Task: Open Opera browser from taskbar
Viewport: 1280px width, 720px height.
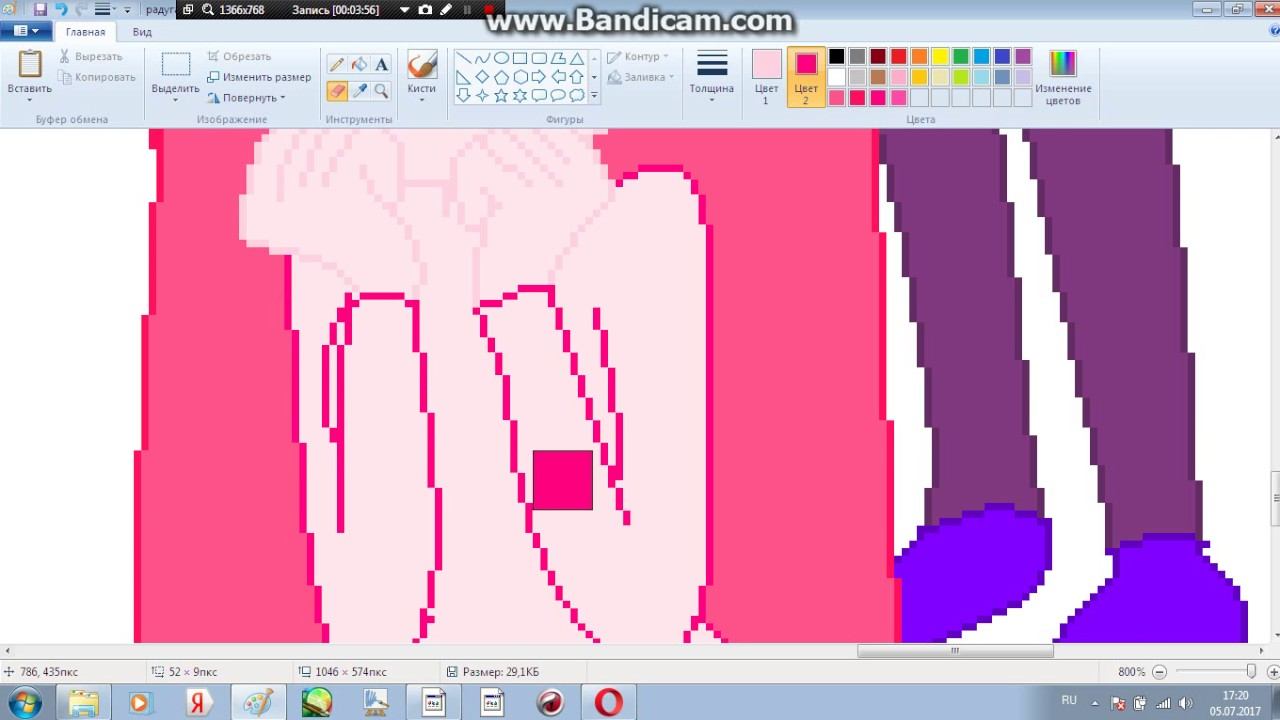Action: (x=608, y=702)
